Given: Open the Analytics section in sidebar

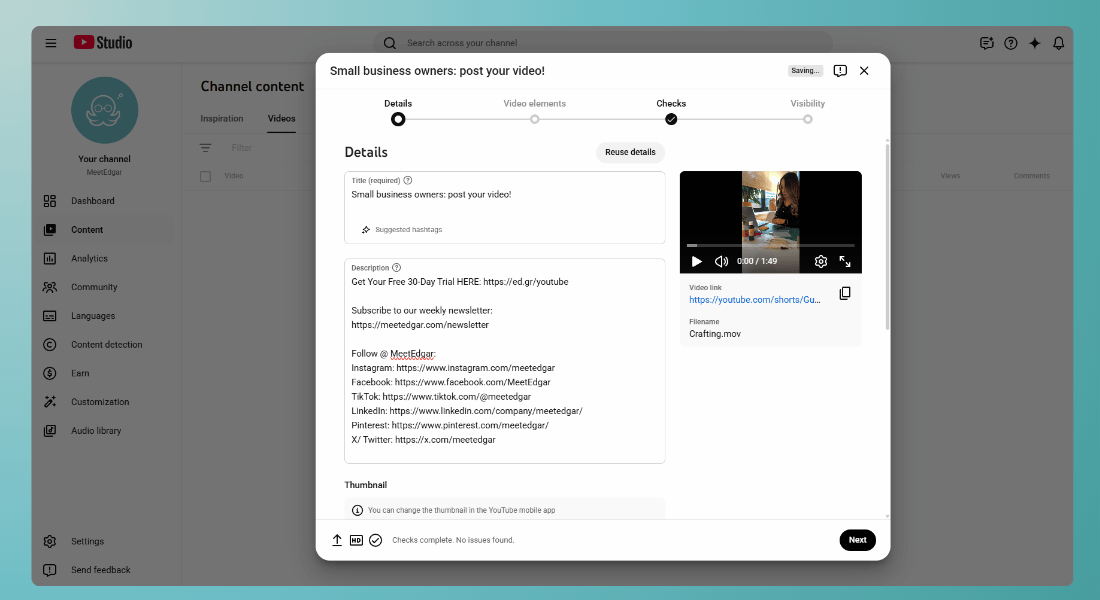Looking at the screenshot, I should (x=49, y=258).
